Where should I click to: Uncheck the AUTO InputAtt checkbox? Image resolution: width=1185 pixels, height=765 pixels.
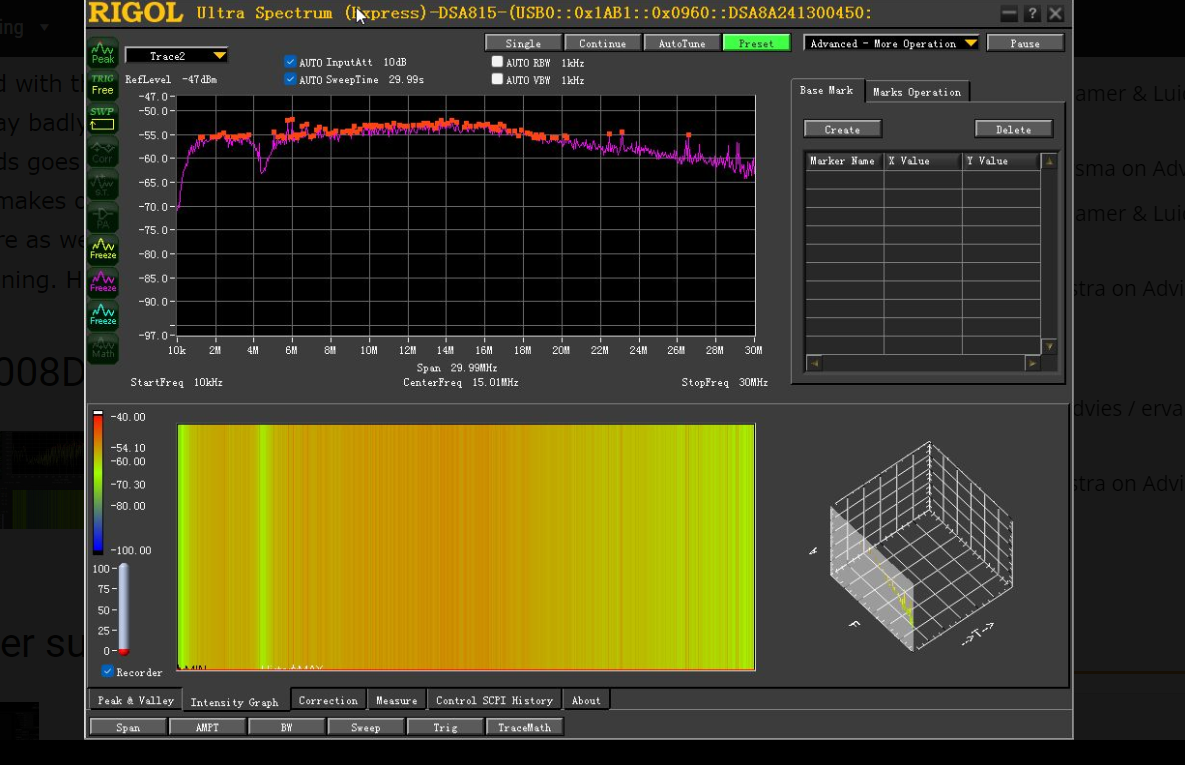pyautogui.click(x=290, y=62)
